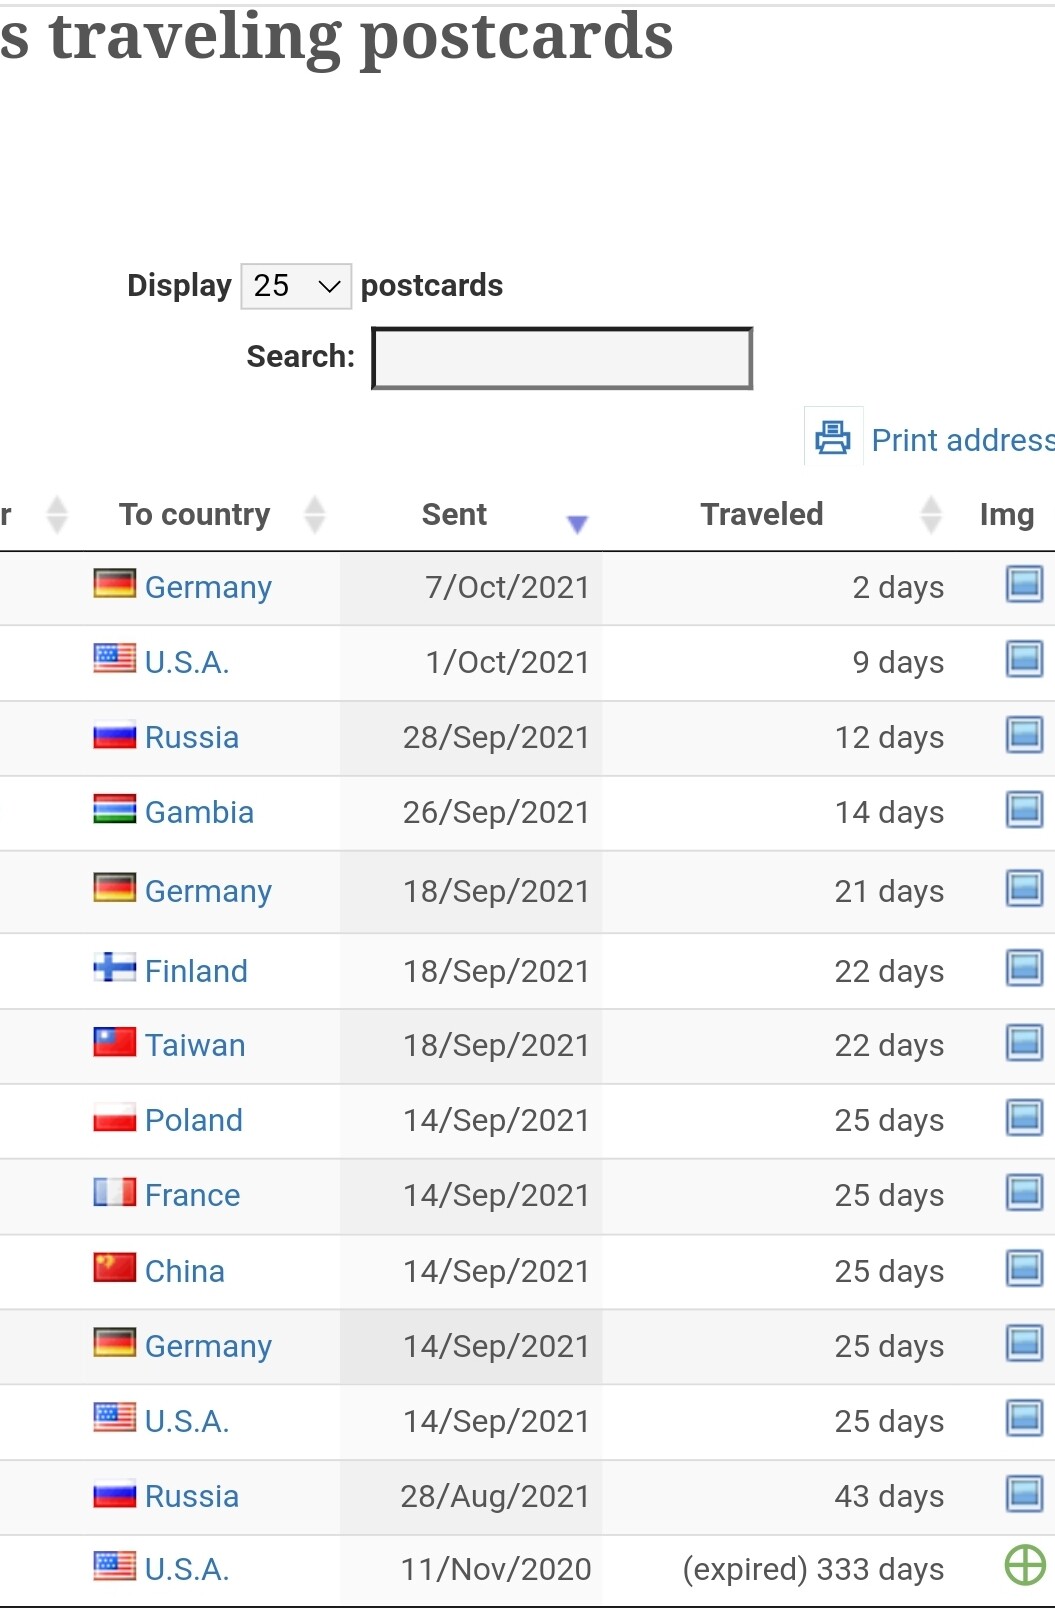Click the Poland country link
Screen dimensions: 1055x1623
(194, 1120)
